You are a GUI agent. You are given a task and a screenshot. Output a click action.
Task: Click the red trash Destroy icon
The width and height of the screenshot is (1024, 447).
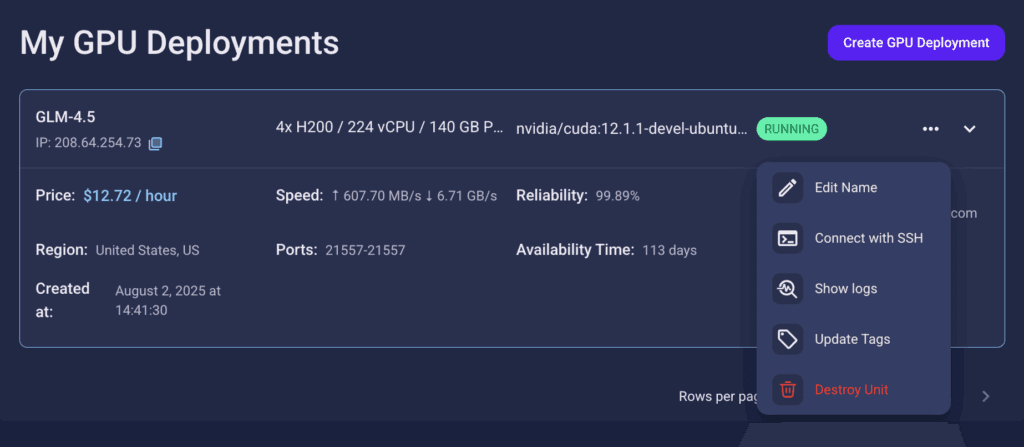coord(788,389)
